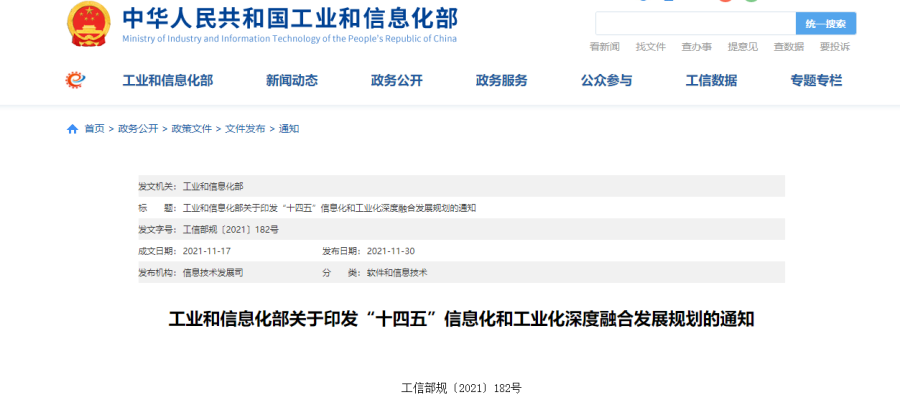The image size is (900, 405).
Task: Click 发布日期 value 2021-11-30
Action: 391,251
